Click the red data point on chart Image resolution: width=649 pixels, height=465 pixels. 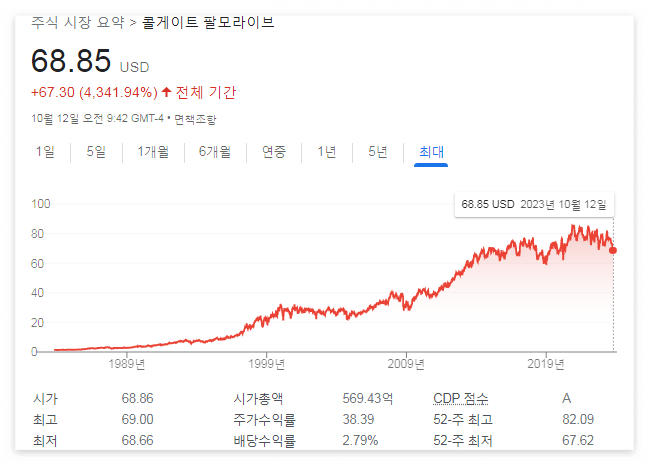pos(613,251)
